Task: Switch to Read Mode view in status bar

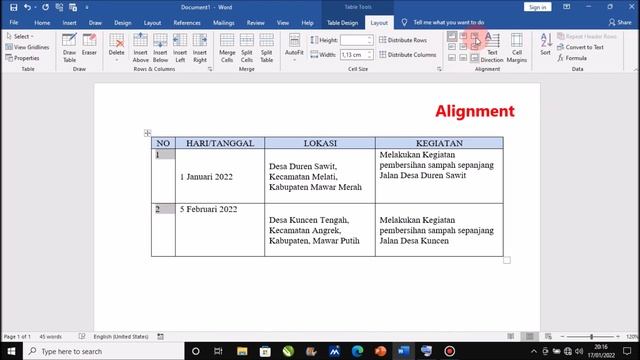Action: pyautogui.click(x=511, y=336)
